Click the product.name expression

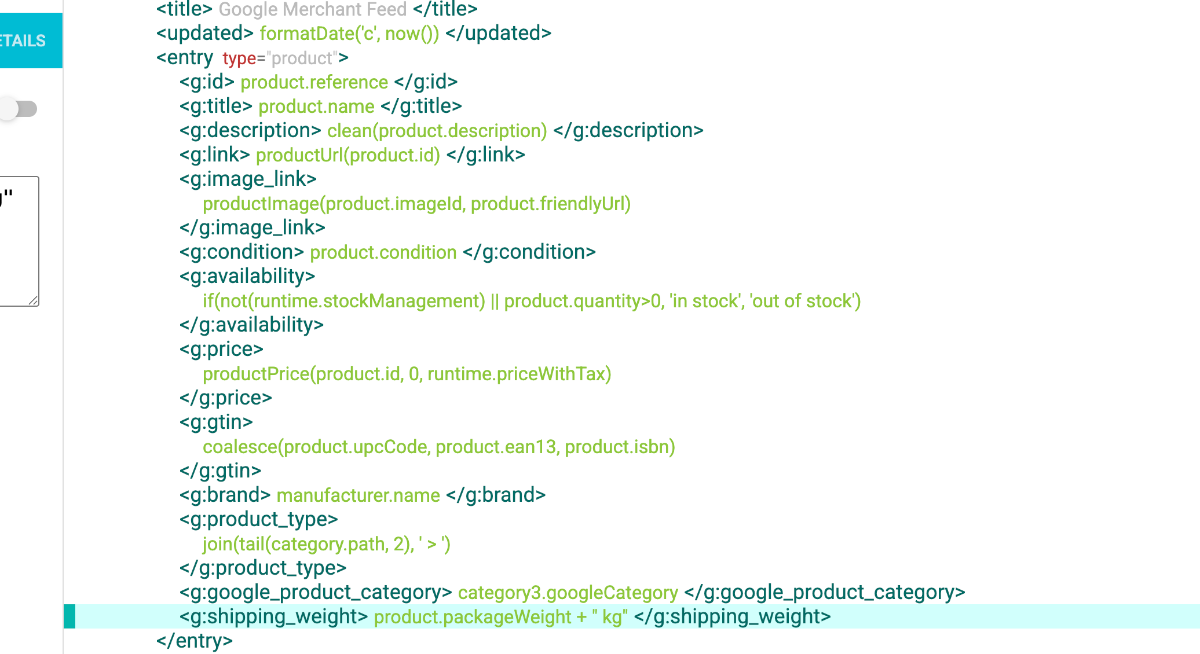coord(316,106)
